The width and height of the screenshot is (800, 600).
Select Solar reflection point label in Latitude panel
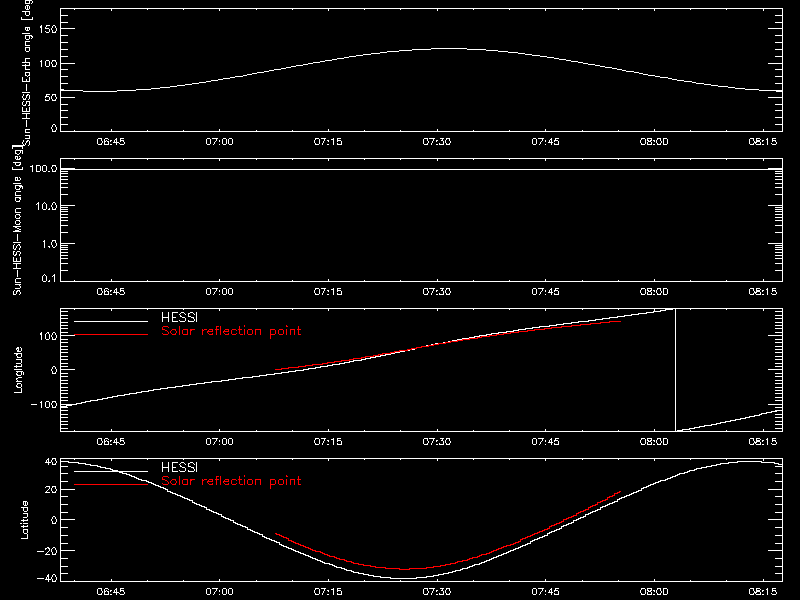coord(231,481)
